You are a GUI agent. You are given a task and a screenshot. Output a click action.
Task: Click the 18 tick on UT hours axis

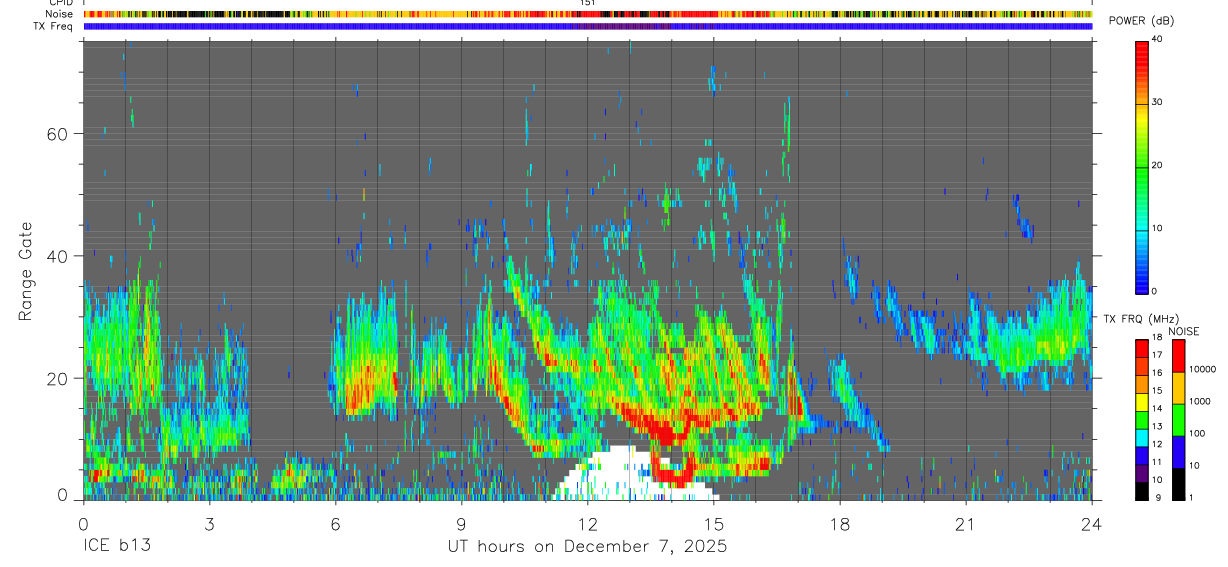click(840, 523)
